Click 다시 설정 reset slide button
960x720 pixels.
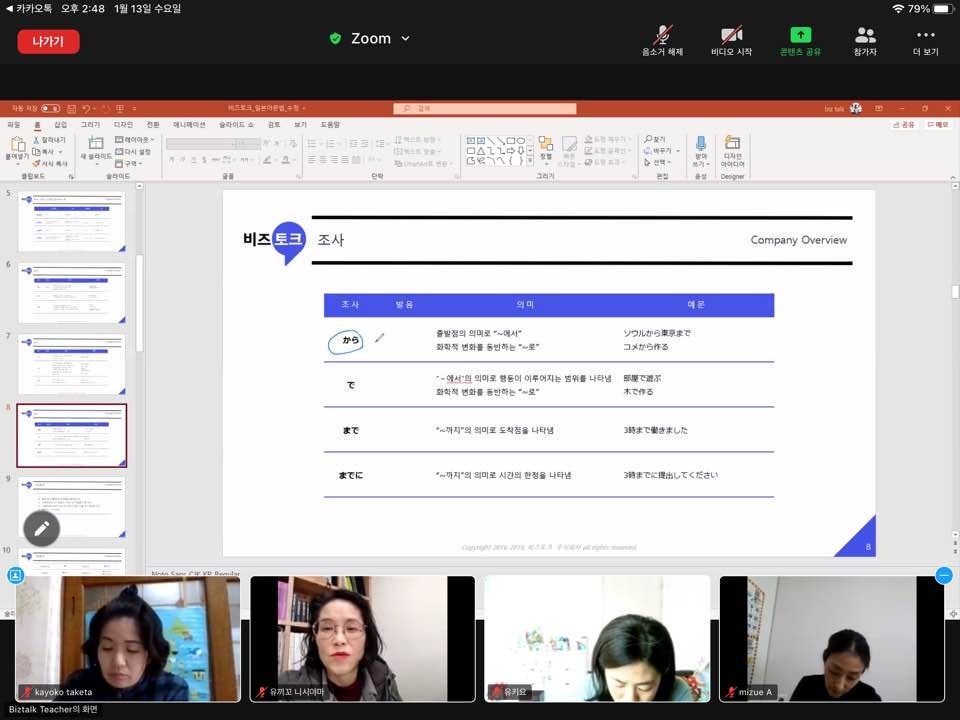[133, 152]
